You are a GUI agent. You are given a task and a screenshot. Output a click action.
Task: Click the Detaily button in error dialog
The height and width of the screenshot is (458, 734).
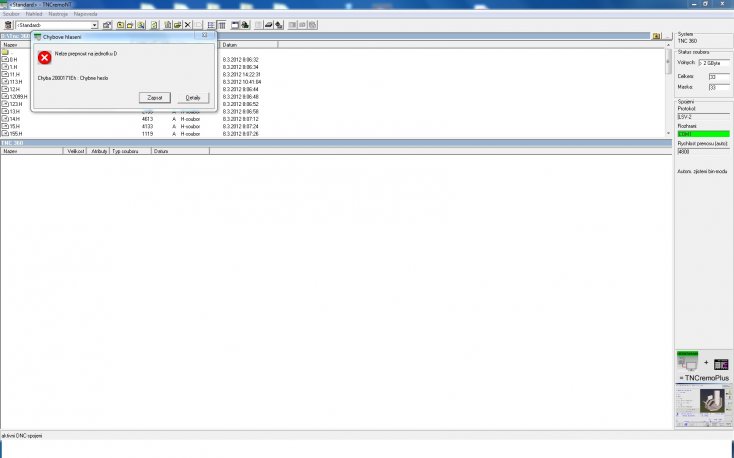click(x=193, y=98)
